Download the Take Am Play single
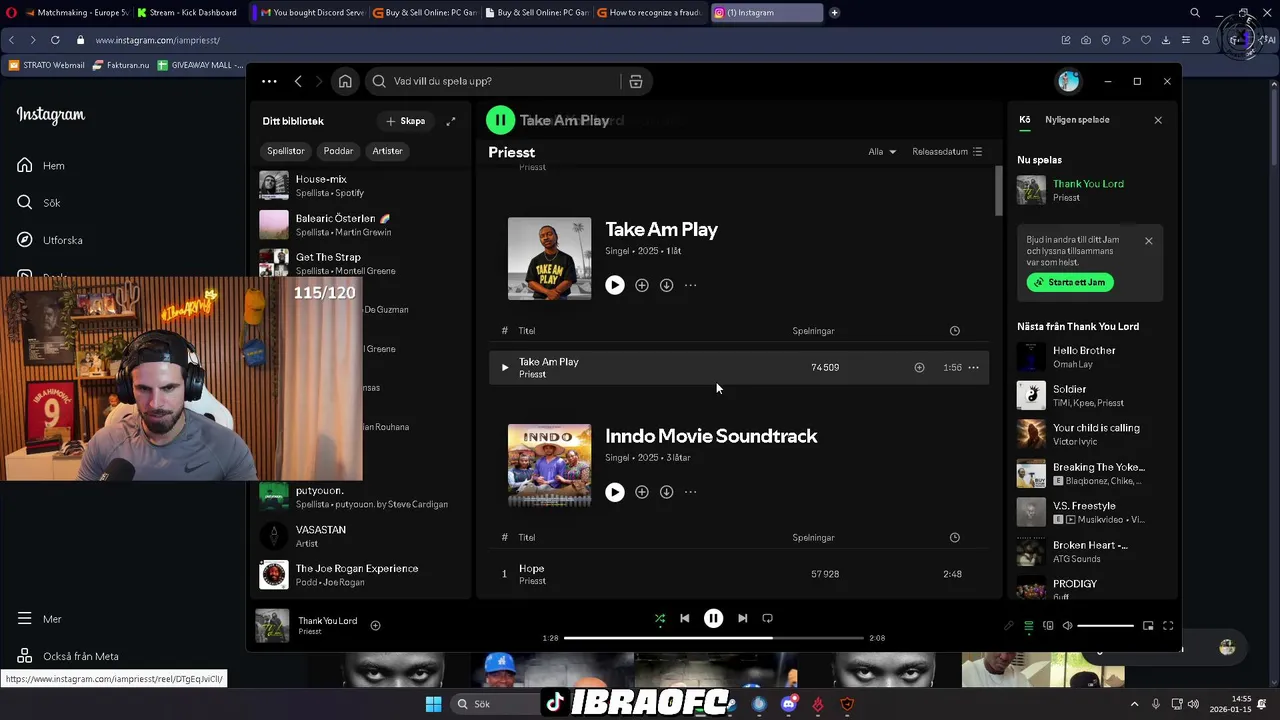 click(666, 285)
